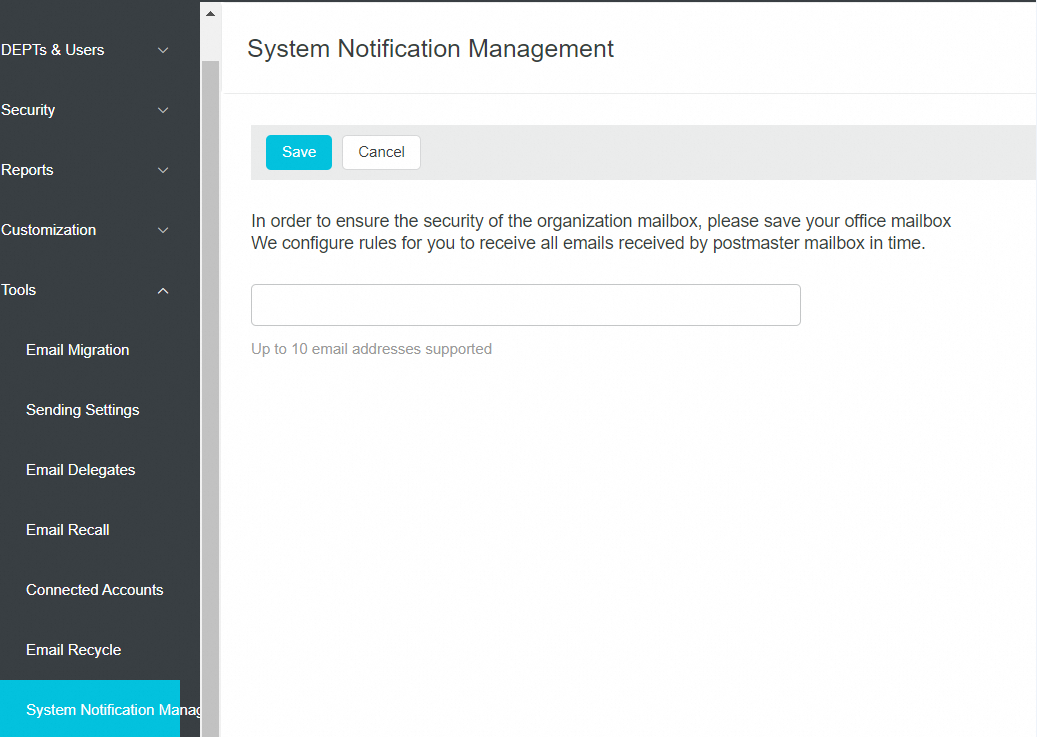Viewport: 1037px width, 737px height.
Task: Expand the DEPTs & Users chevron
Action: pyautogui.click(x=163, y=50)
